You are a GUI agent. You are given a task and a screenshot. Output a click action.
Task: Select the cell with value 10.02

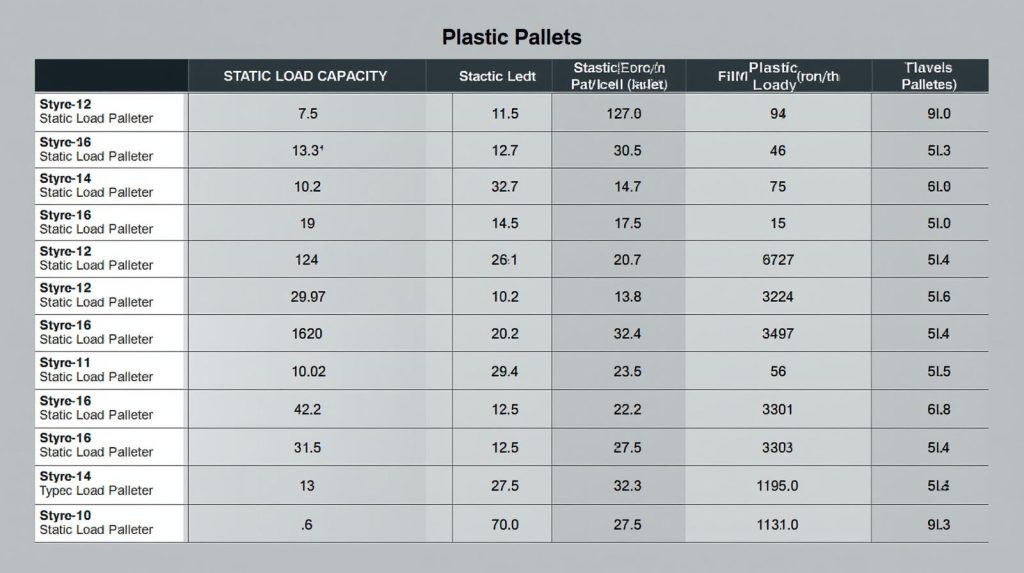point(307,371)
